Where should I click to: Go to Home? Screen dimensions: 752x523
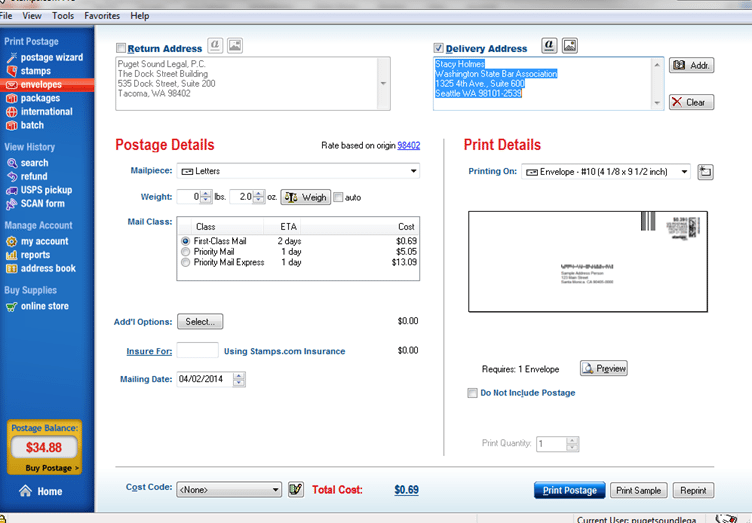(x=41, y=491)
